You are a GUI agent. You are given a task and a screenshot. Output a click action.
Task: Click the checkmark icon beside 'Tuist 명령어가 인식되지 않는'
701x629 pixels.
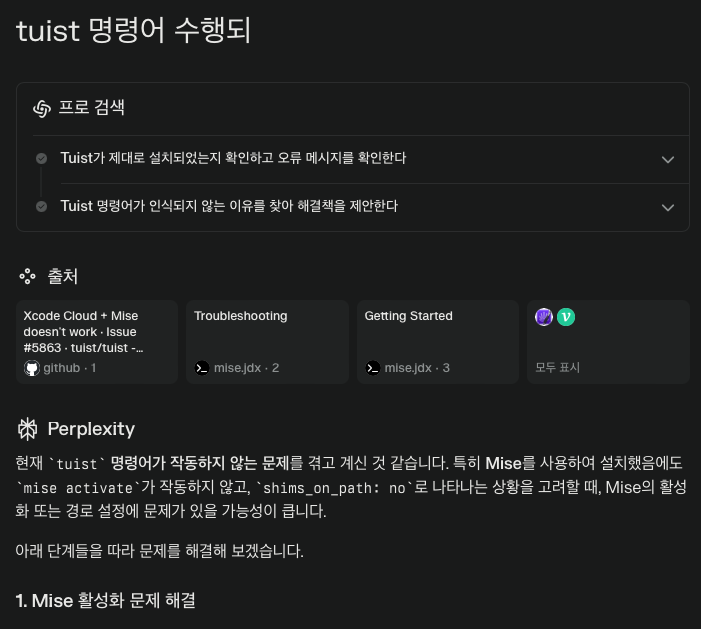click(42, 207)
